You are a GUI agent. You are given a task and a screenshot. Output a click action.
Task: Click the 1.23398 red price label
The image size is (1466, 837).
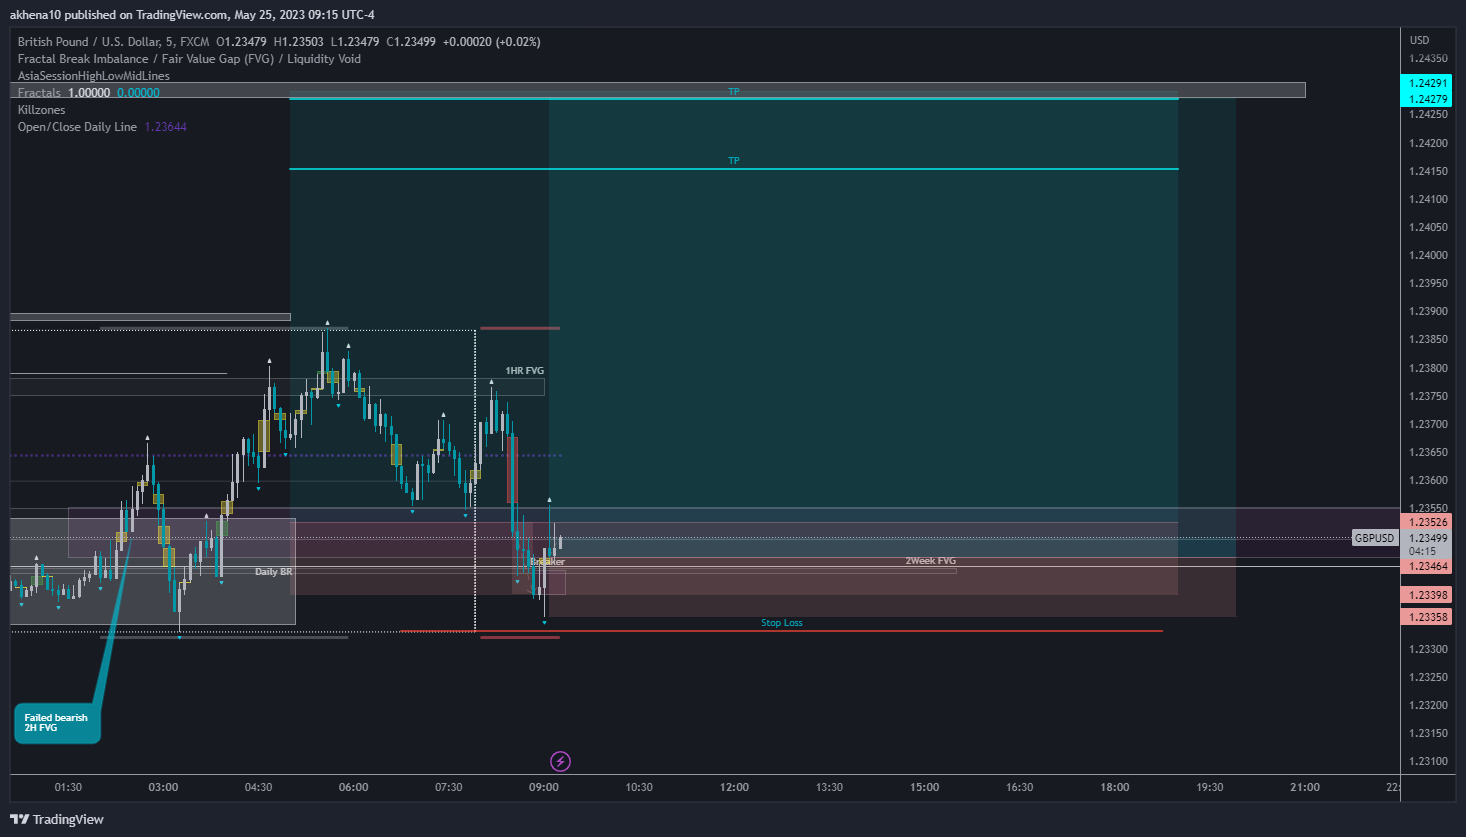[1428, 595]
